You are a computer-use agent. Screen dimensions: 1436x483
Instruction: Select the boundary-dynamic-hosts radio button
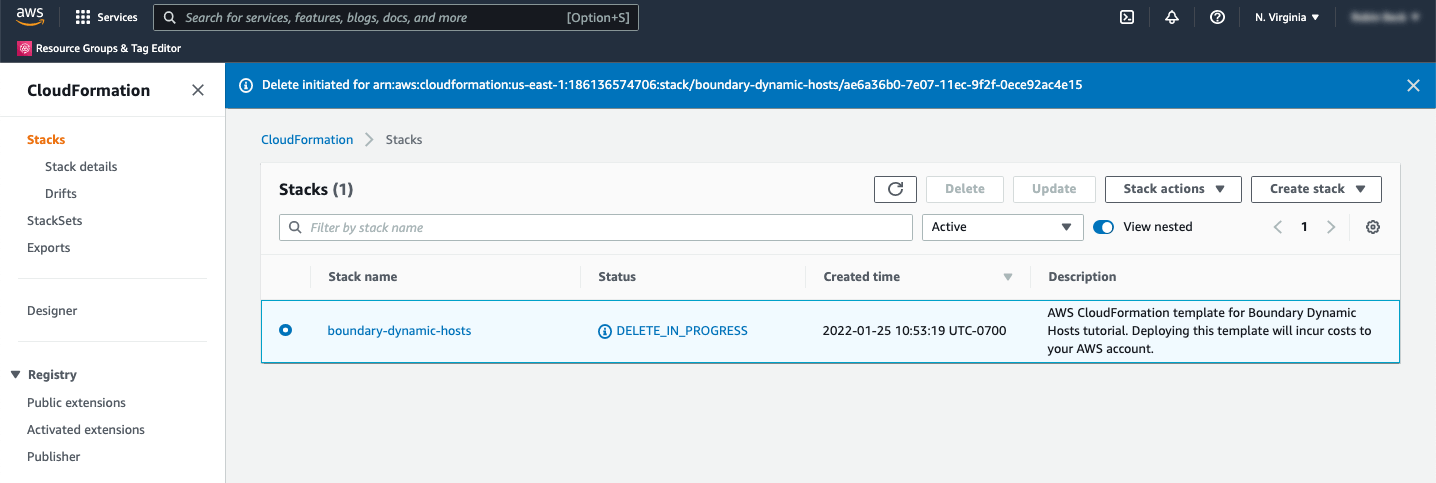[x=286, y=330]
